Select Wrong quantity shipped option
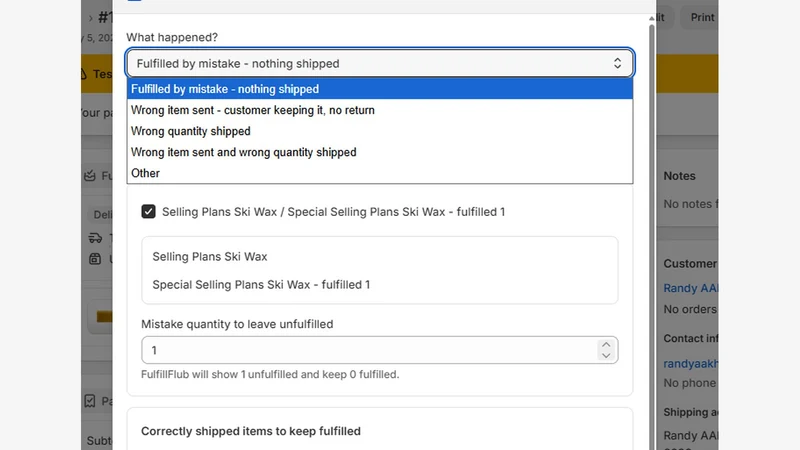The height and width of the screenshot is (450, 800). tap(380, 131)
